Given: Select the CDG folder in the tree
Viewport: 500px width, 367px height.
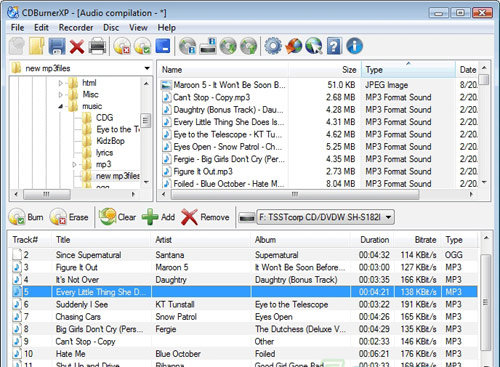Looking at the screenshot, I should (x=104, y=118).
